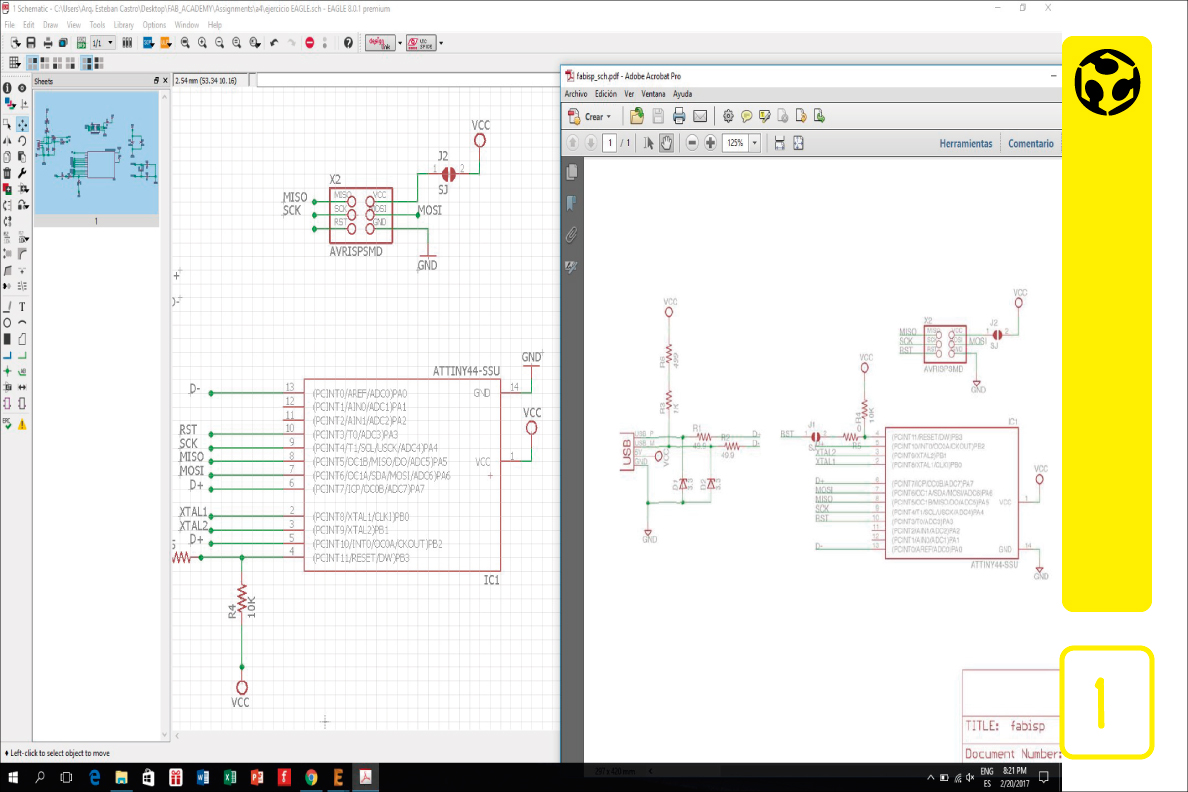
Task: Click the Acrobat print icon
Action: click(x=679, y=116)
